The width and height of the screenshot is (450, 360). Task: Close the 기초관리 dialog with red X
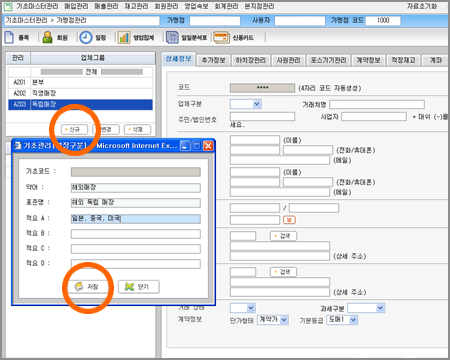pos(208,146)
